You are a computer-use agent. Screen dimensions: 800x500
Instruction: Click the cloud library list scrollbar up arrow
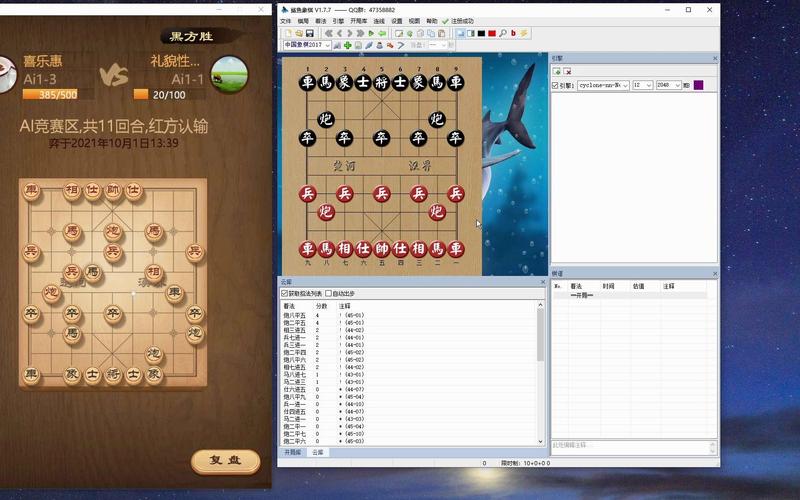(x=540, y=305)
